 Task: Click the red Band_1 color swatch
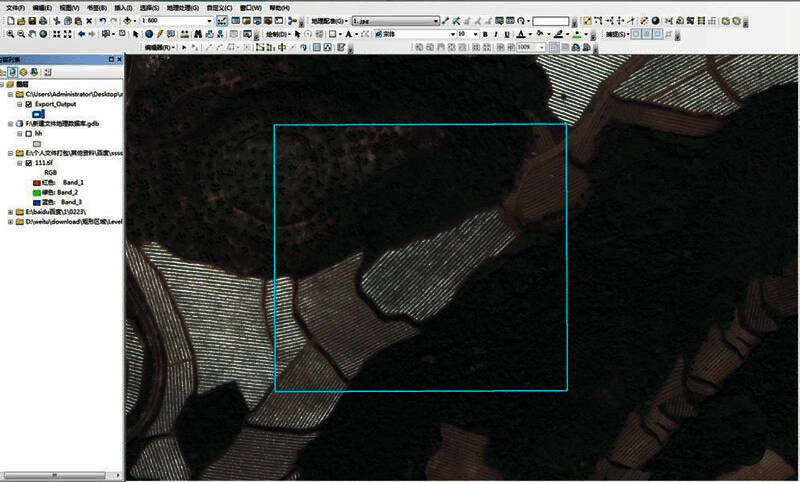[x=37, y=182]
